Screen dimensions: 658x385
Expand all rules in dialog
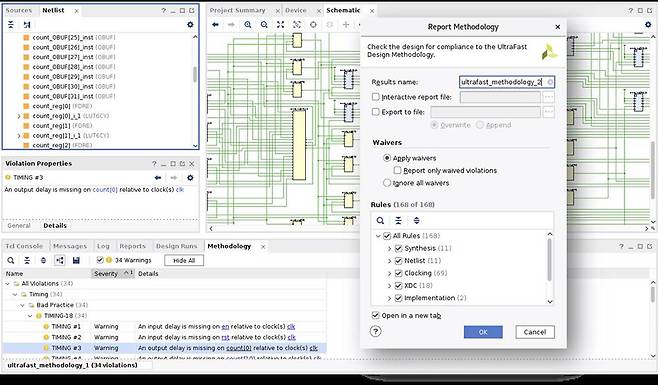click(x=416, y=220)
